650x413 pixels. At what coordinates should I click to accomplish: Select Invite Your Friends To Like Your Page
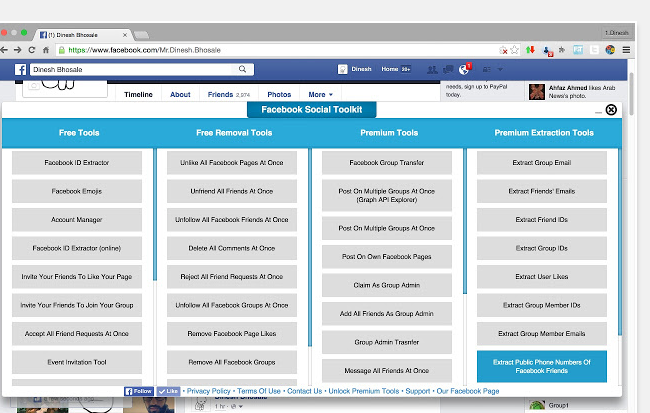(77, 277)
